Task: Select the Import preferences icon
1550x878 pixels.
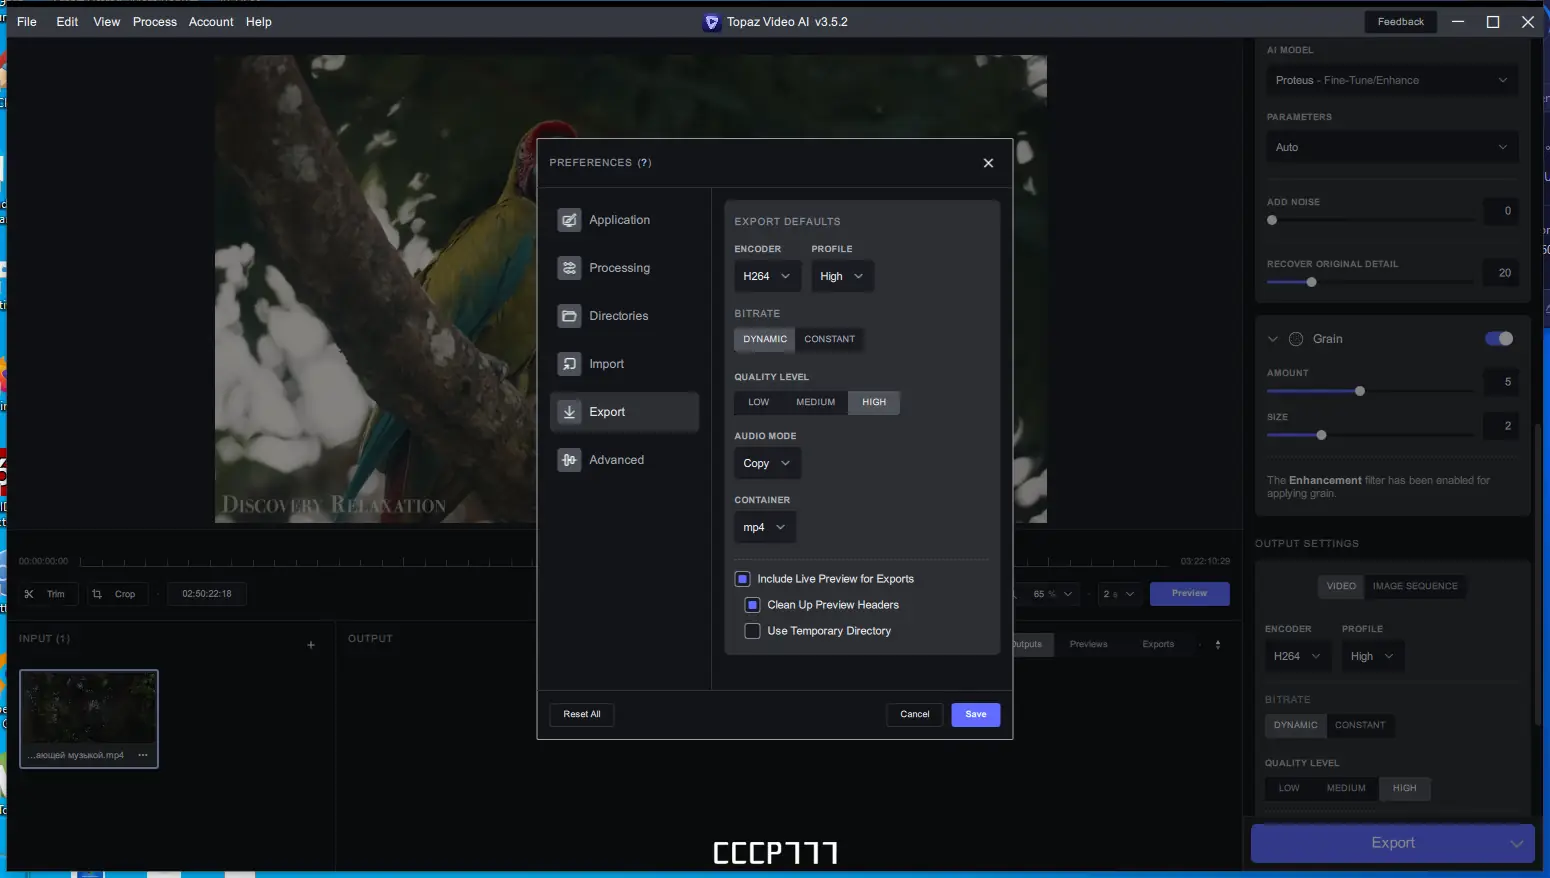Action: pos(569,364)
